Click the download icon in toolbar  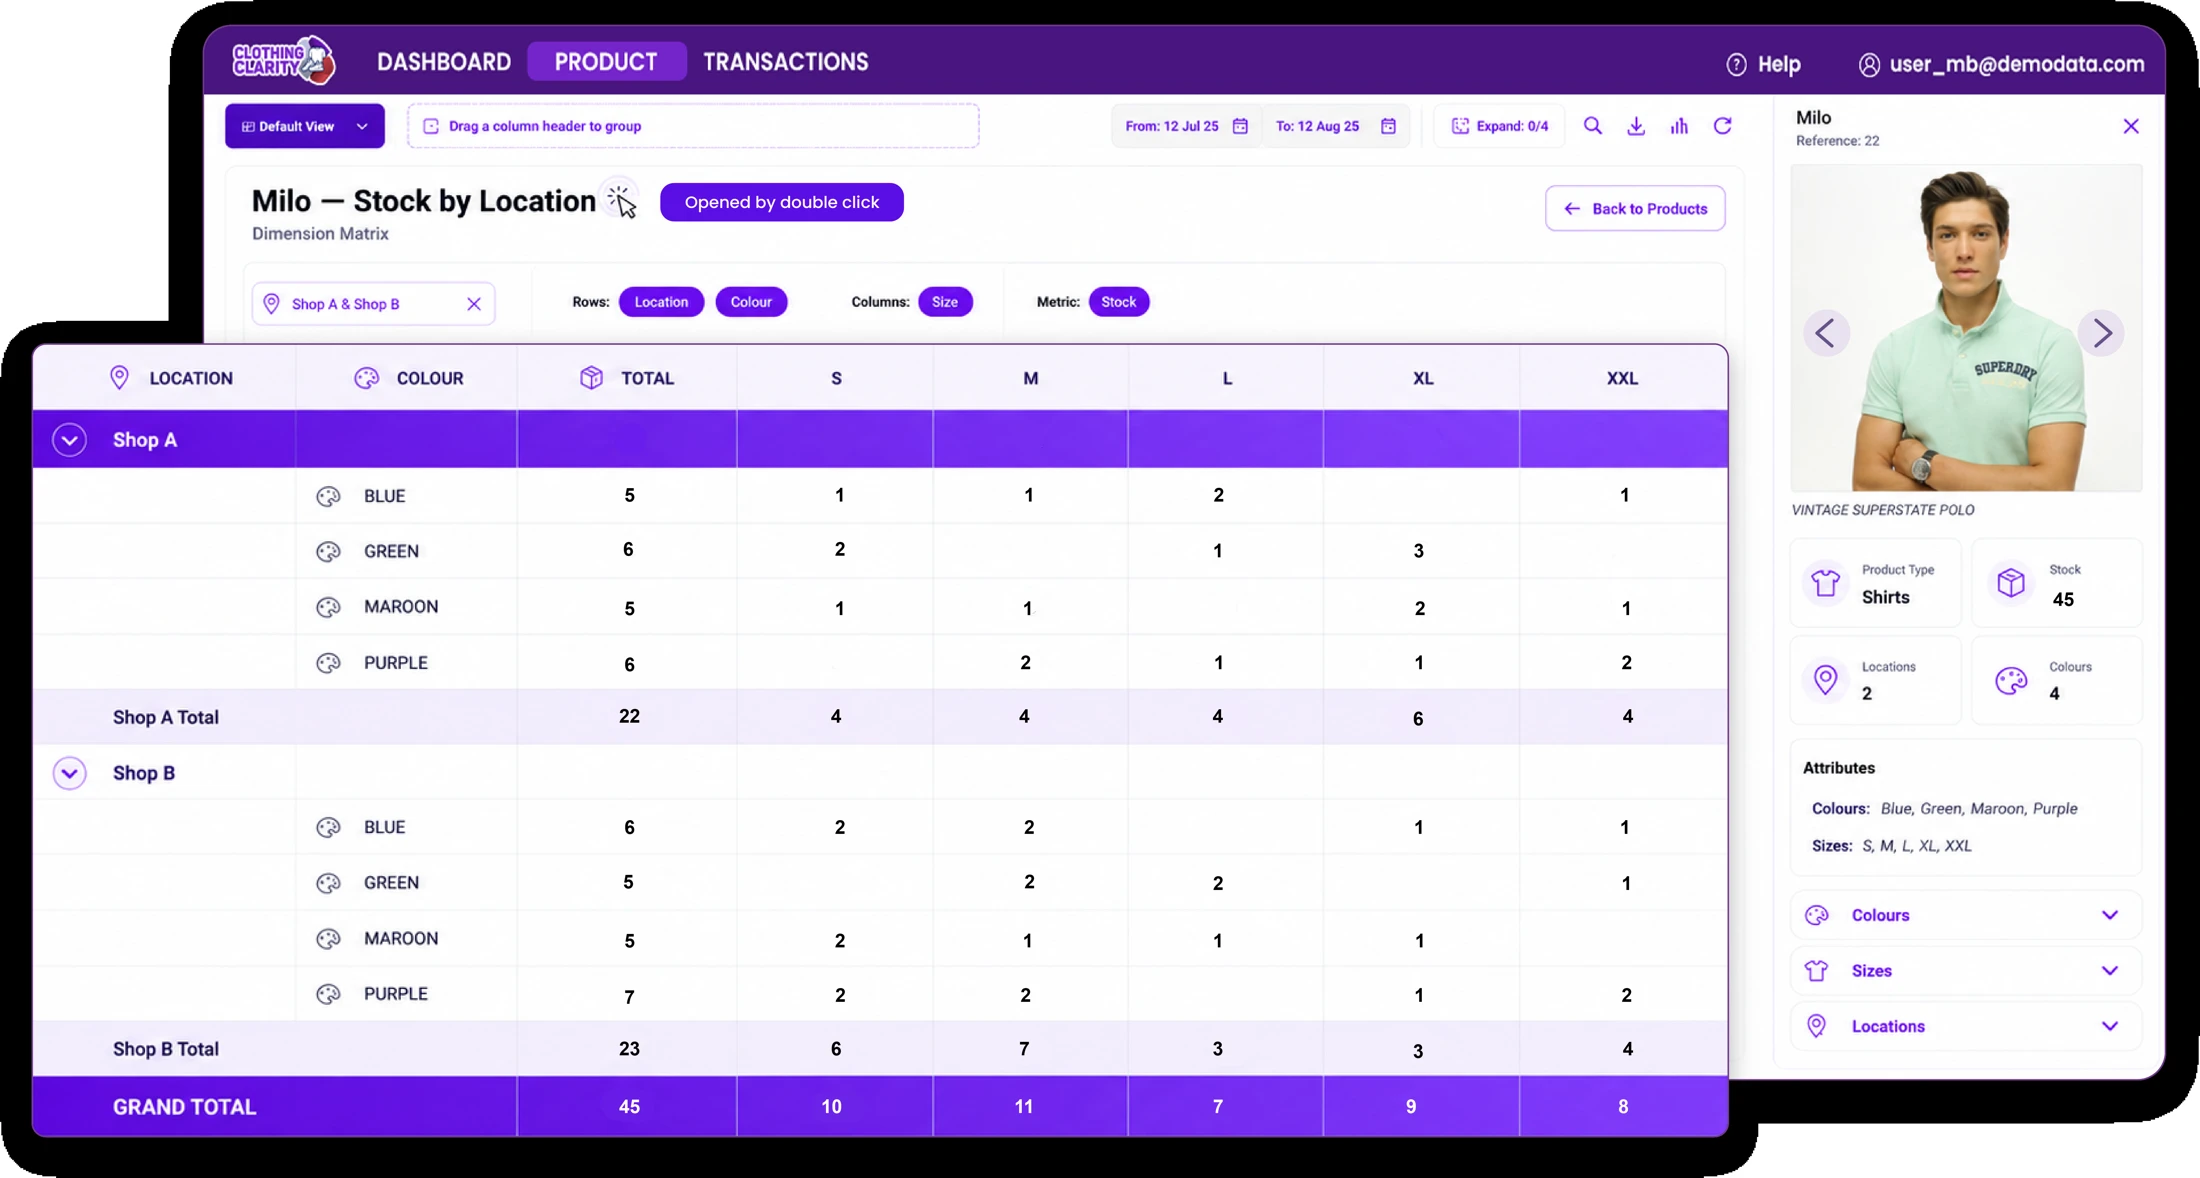(x=1636, y=126)
